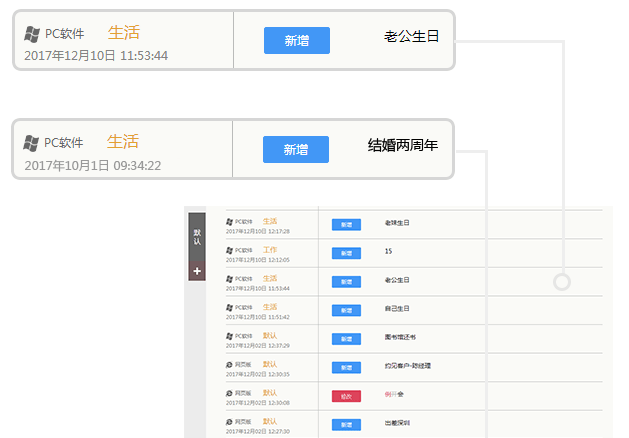Click the 网页版 browser icon in the 12:30:35 row
The image size is (629, 438).
coord(229,365)
